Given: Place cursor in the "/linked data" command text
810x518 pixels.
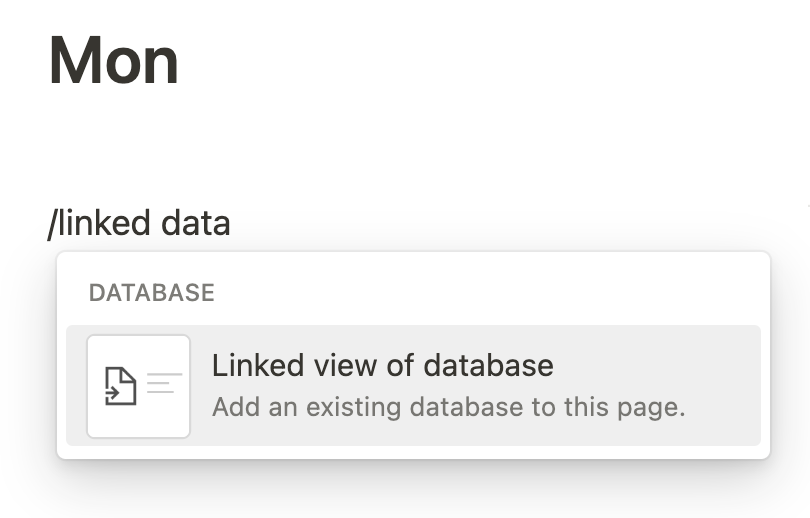Looking at the screenshot, I should [x=138, y=223].
